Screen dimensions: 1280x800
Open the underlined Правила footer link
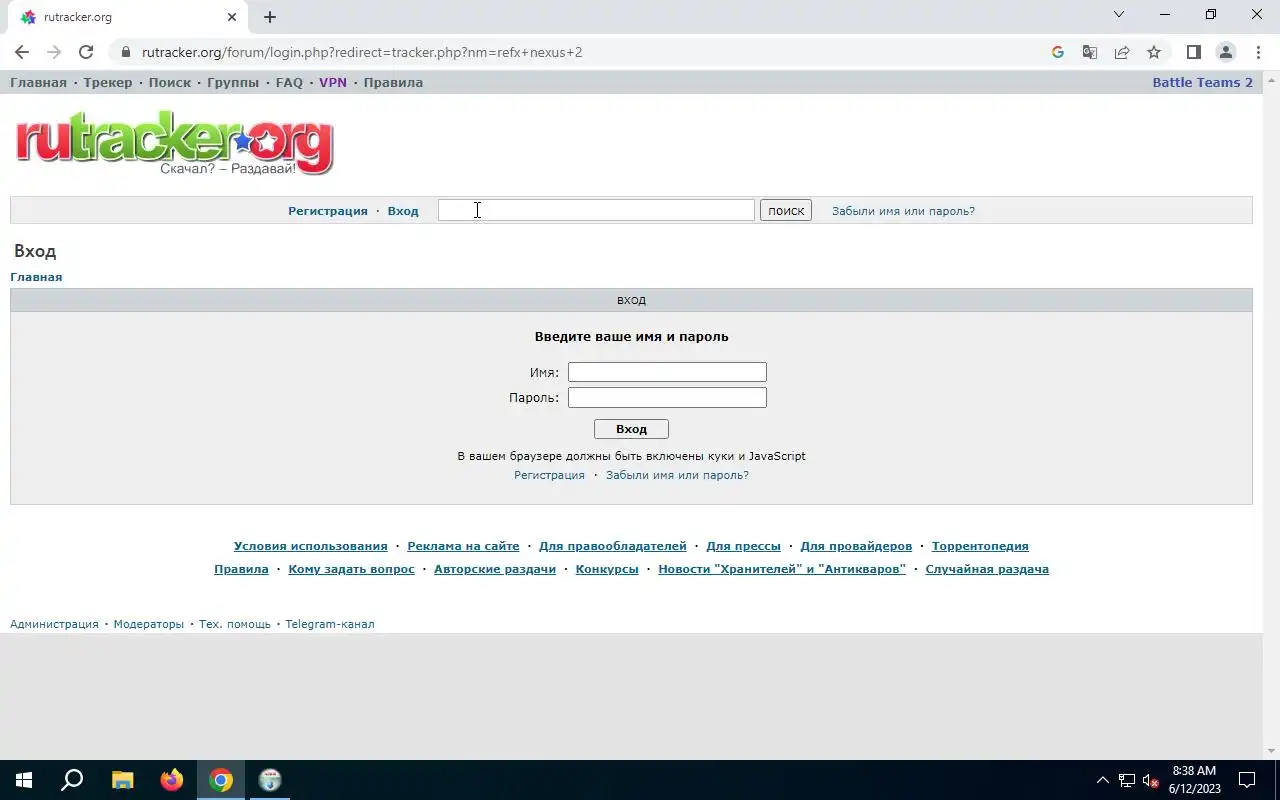click(241, 569)
